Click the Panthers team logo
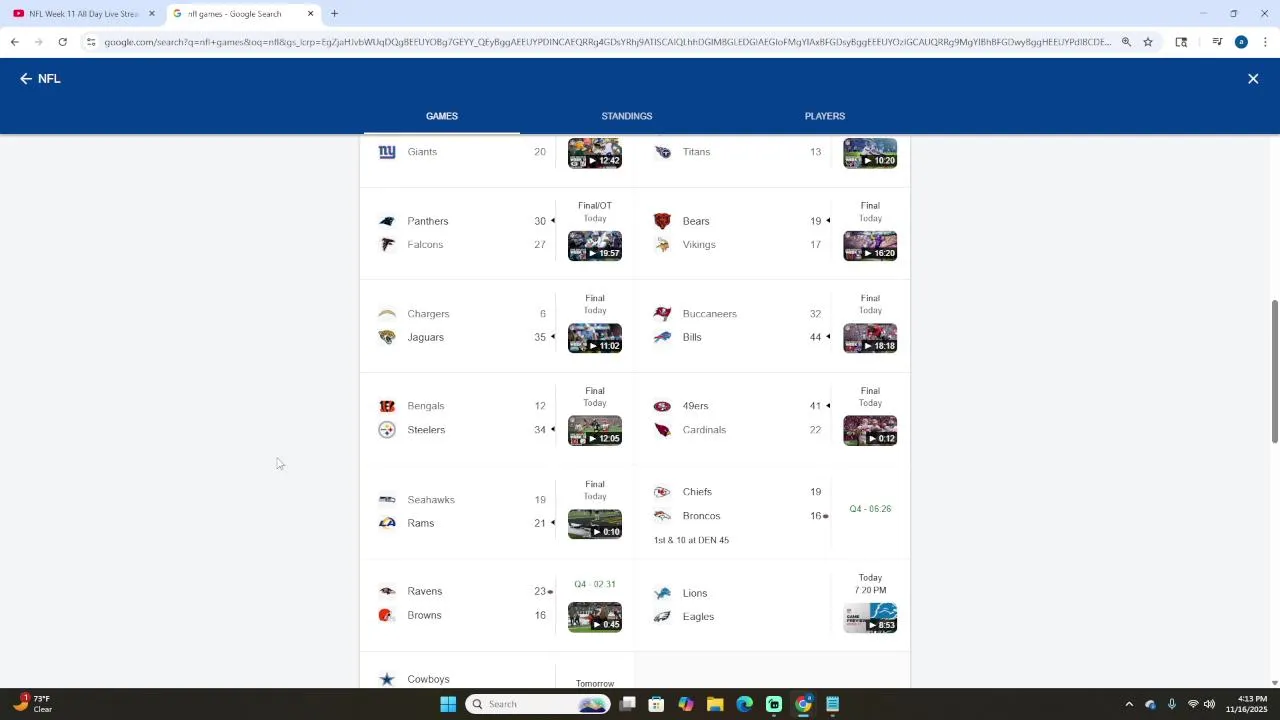The image size is (1280, 720). coord(387,221)
